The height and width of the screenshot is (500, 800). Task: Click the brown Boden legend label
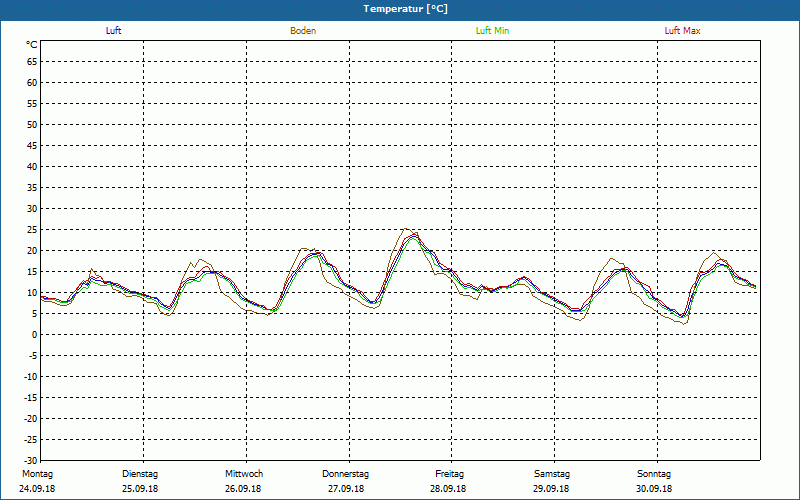tap(303, 31)
